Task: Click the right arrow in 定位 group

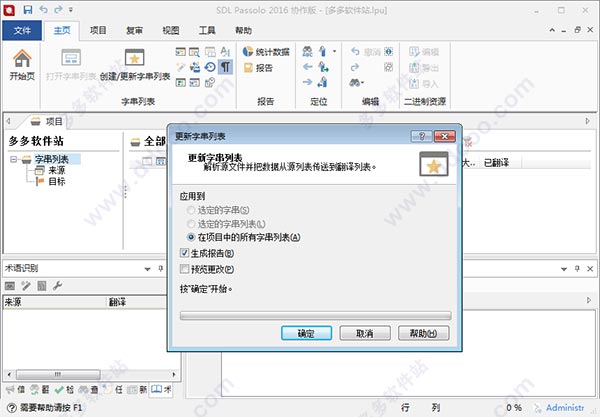Action: pos(307,82)
